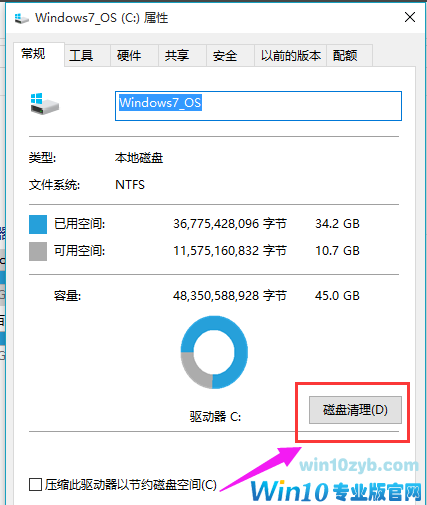
Task: Select the 共享 tab
Action: (x=182, y=55)
